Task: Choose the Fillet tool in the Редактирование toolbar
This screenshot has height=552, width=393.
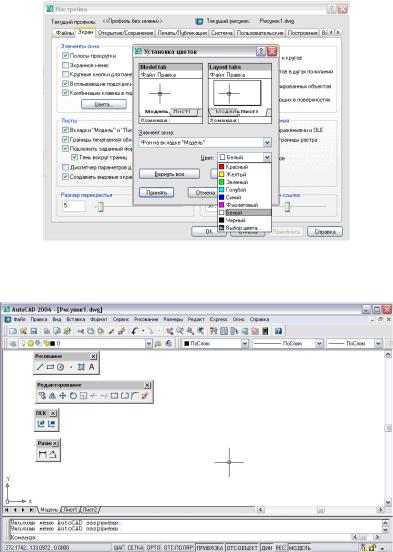Action: pos(135,396)
